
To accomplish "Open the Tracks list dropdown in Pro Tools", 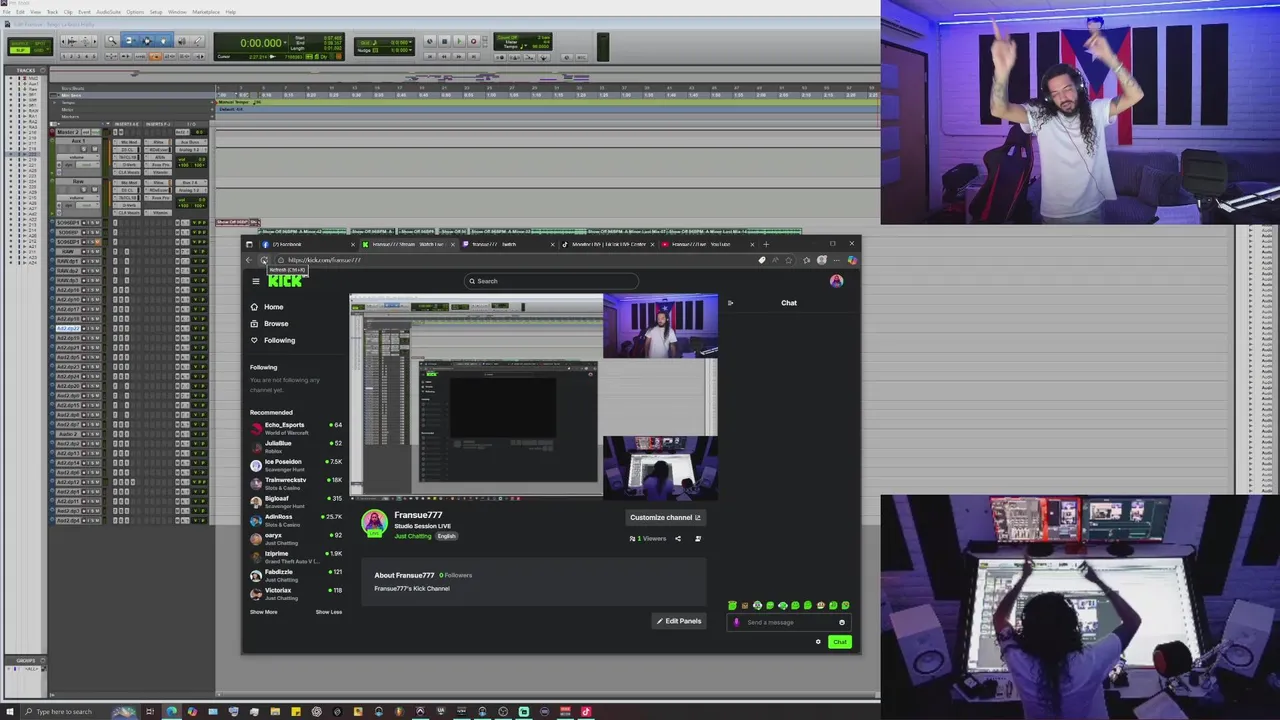I will 43,70.
